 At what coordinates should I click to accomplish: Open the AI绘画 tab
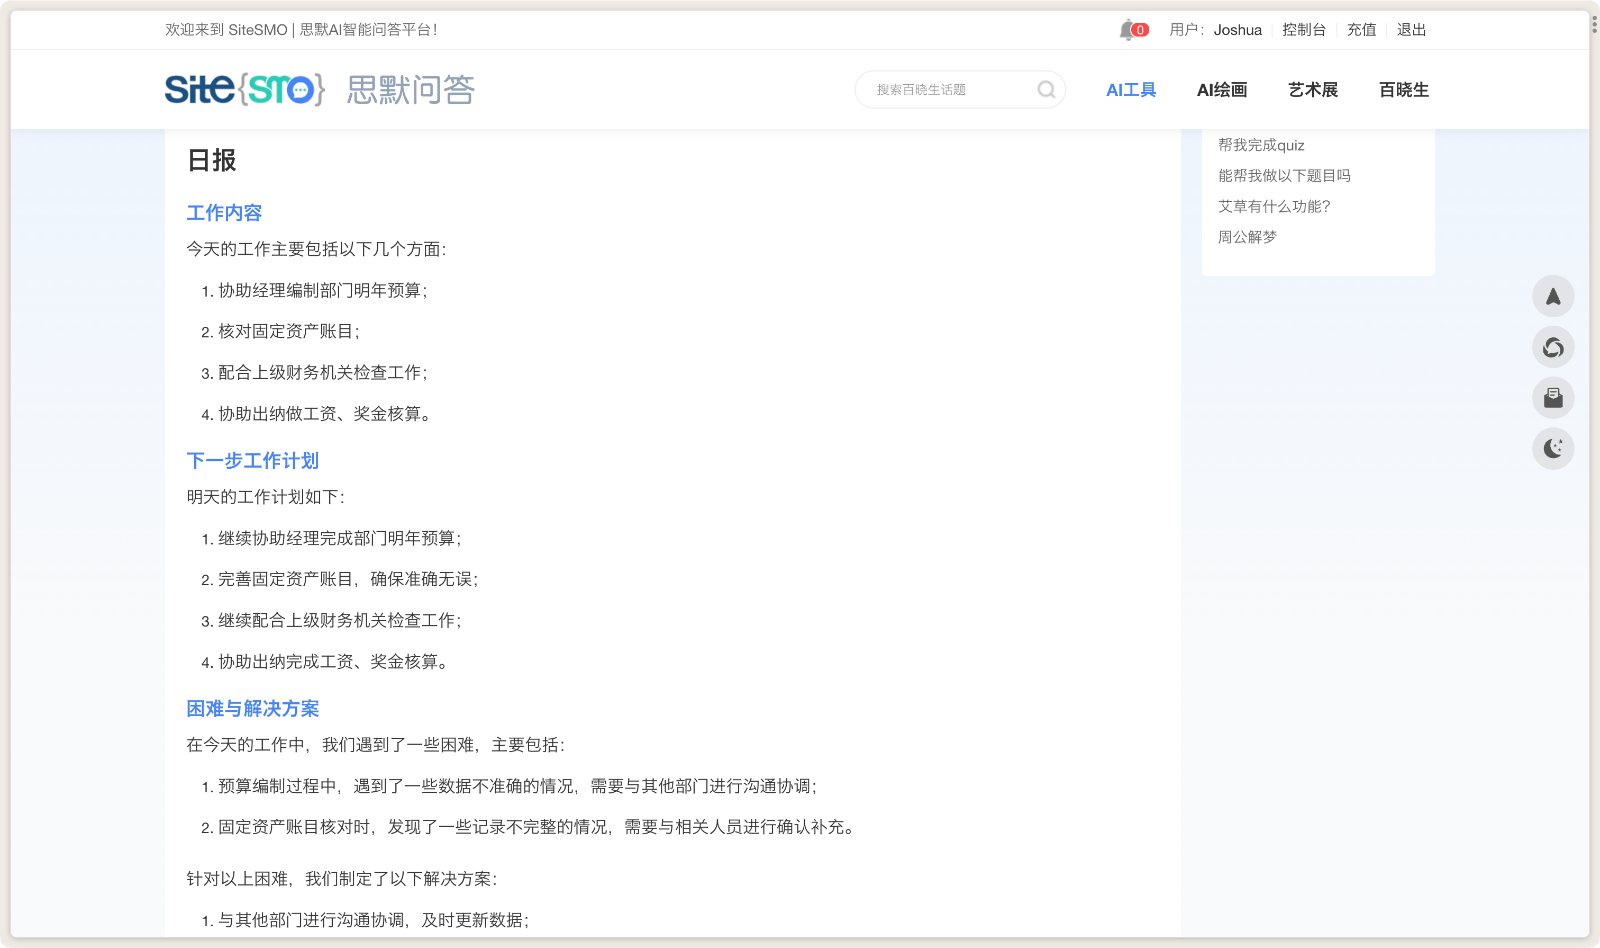(x=1221, y=89)
